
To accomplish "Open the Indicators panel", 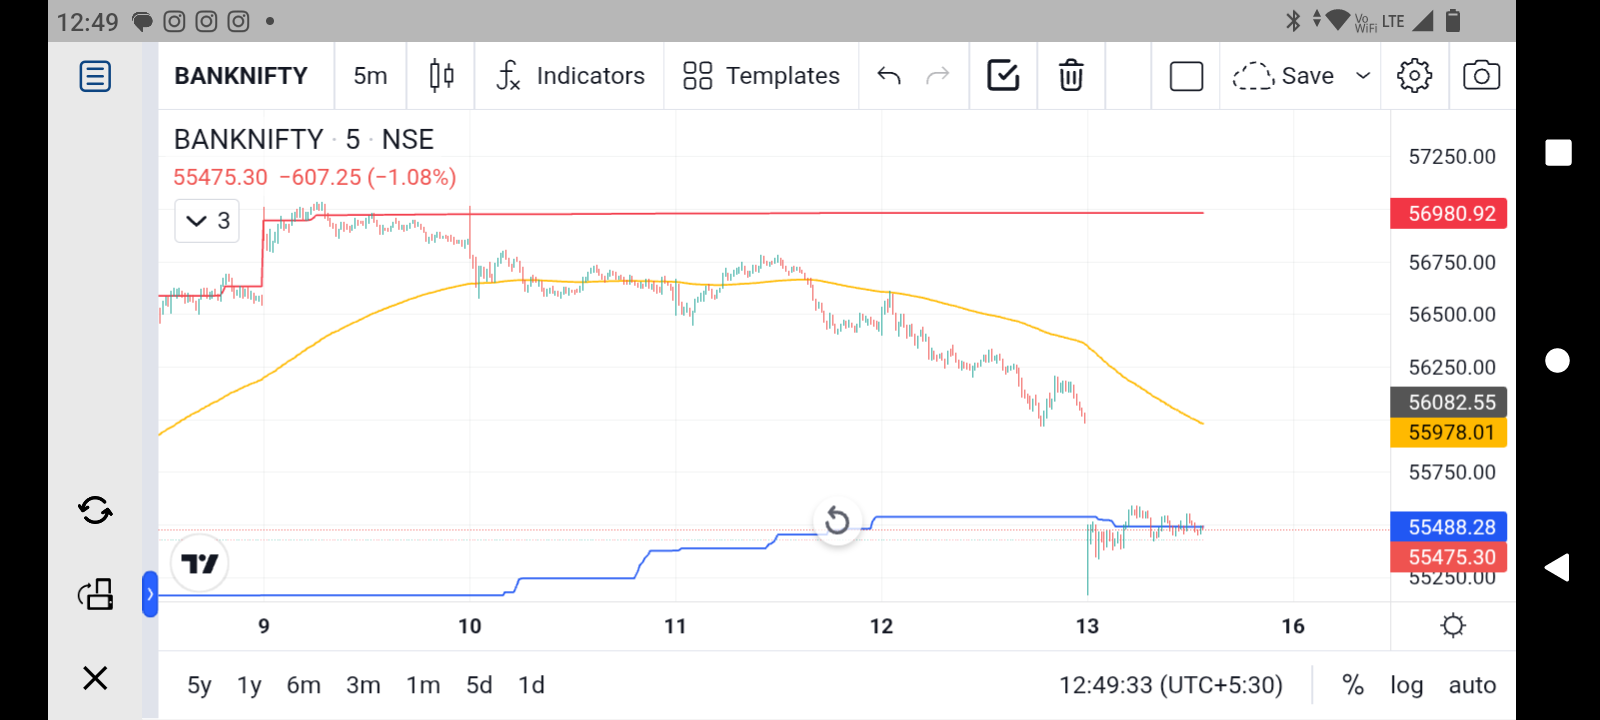I will click(570, 76).
